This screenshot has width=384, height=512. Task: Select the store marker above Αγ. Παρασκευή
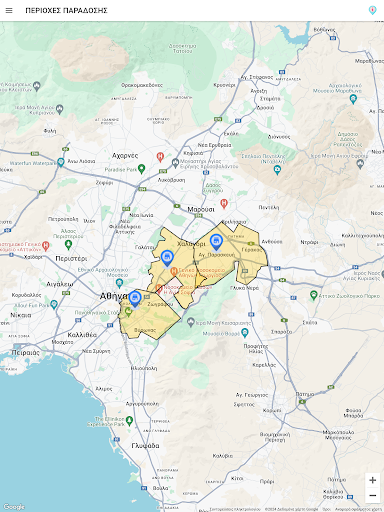point(216,242)
